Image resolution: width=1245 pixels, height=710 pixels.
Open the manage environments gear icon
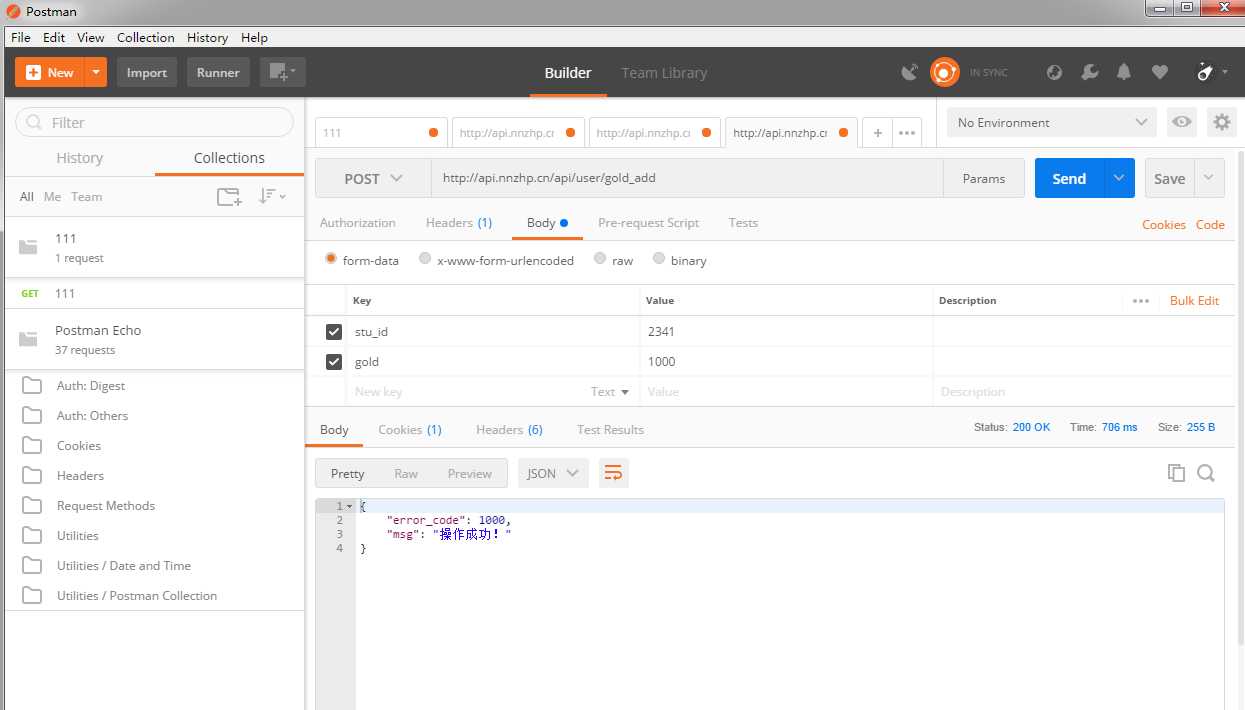tap(1221, 122)
